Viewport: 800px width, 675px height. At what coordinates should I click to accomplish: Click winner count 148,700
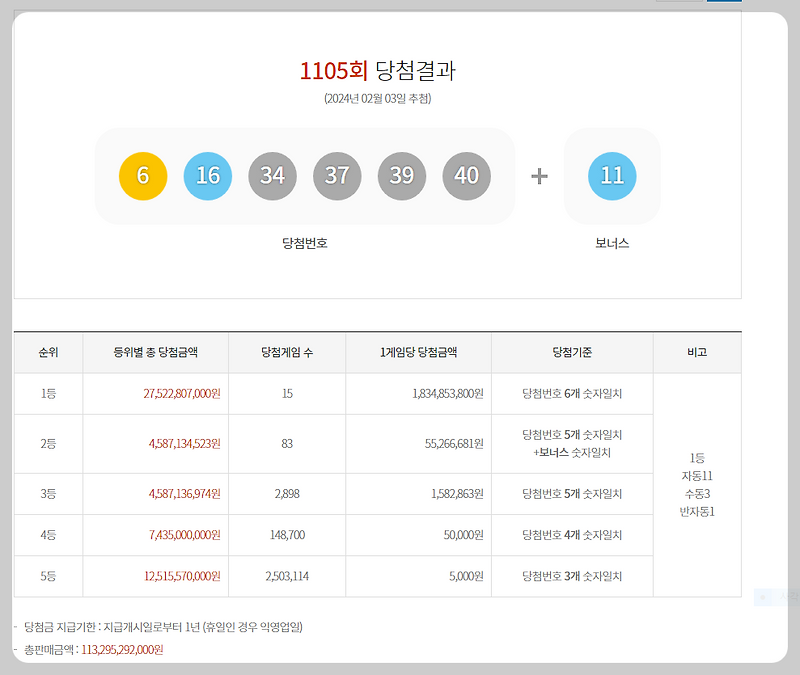pyautogui.click(x=287, y=535)
